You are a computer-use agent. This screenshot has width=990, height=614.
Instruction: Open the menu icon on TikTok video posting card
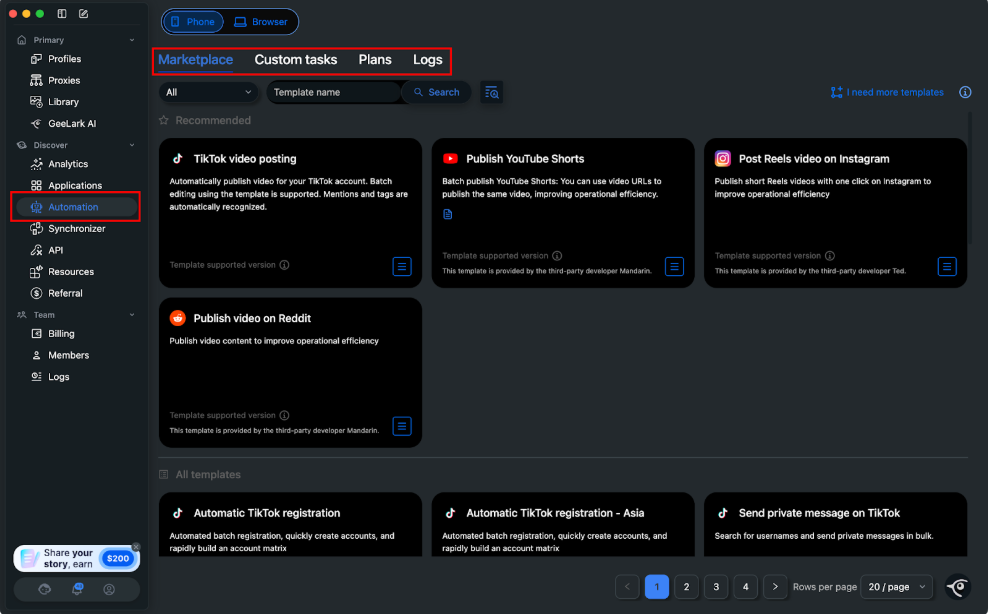click(x=402, y=266)
